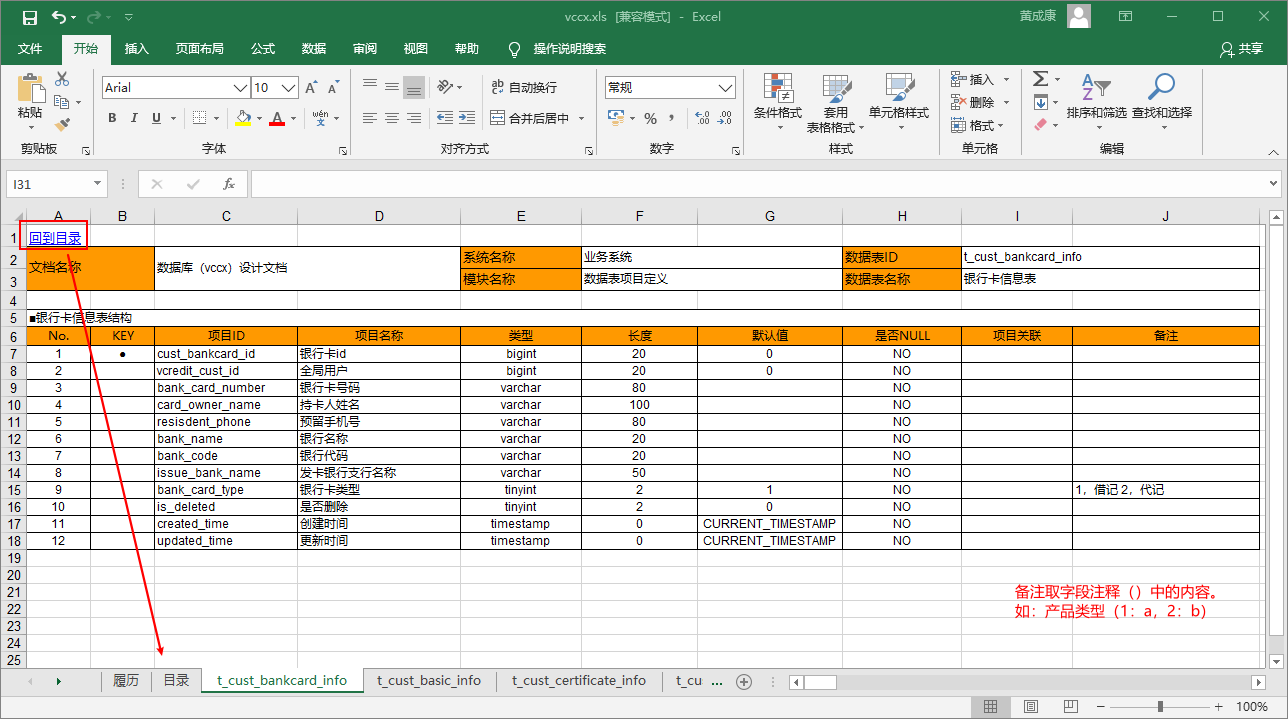This screenshot has width=1288, height=719.
Task: Pick up formatting with the Format Painter brush
Action: pyautogui.click(x=62, y=125)
